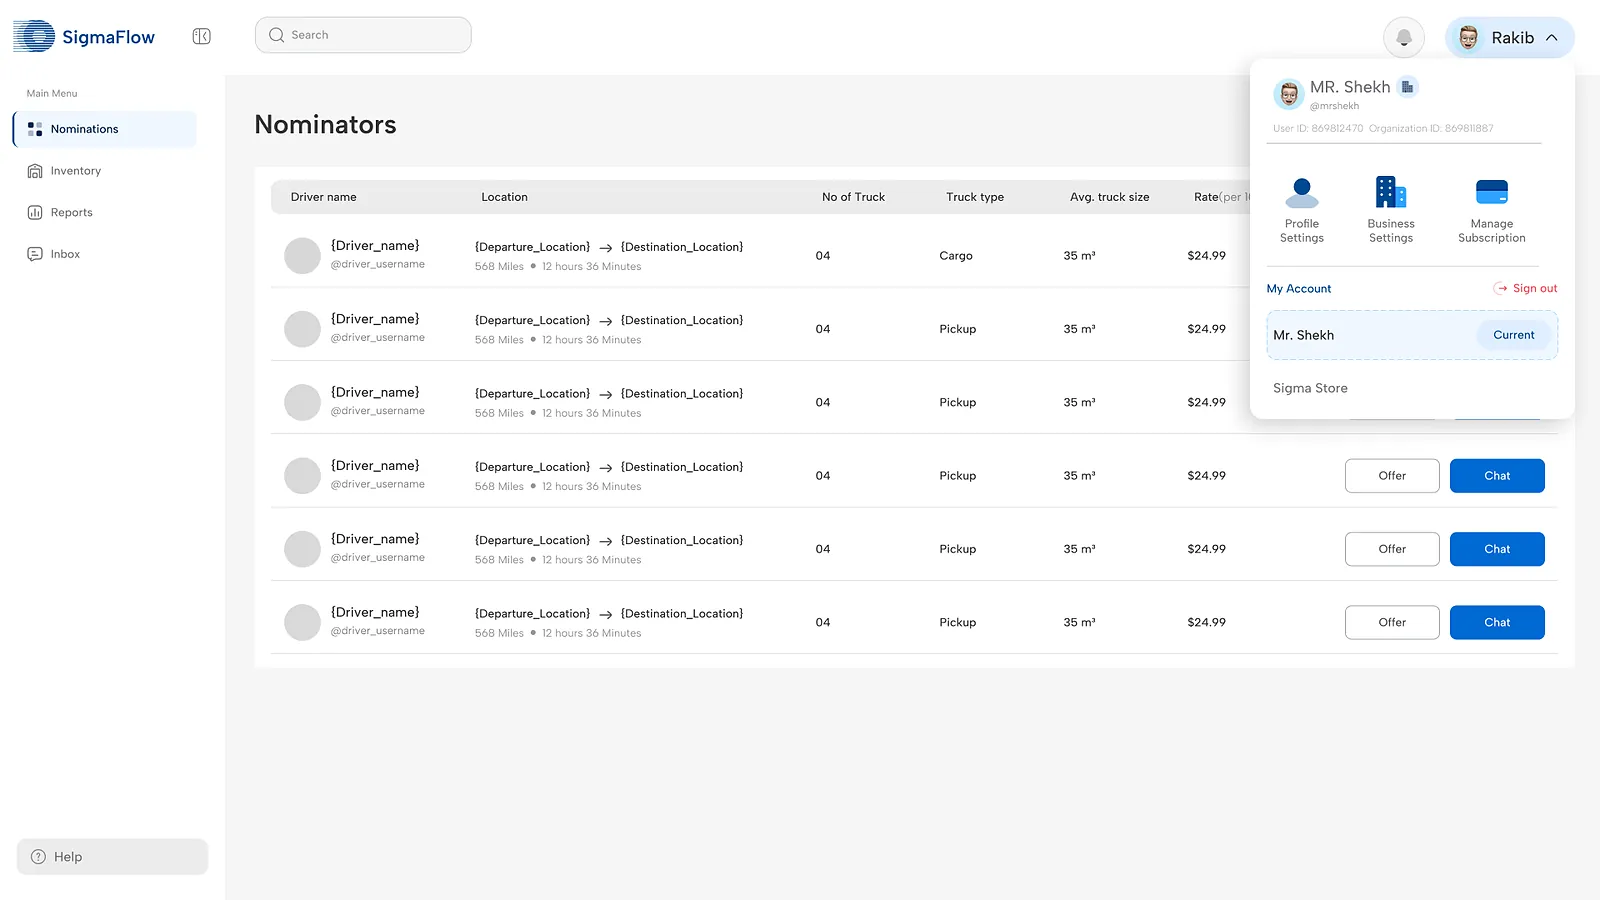1600x900 pixels.
Task: Click the organization badge next to MR. Shekh
Action: tap(1408, 87)
